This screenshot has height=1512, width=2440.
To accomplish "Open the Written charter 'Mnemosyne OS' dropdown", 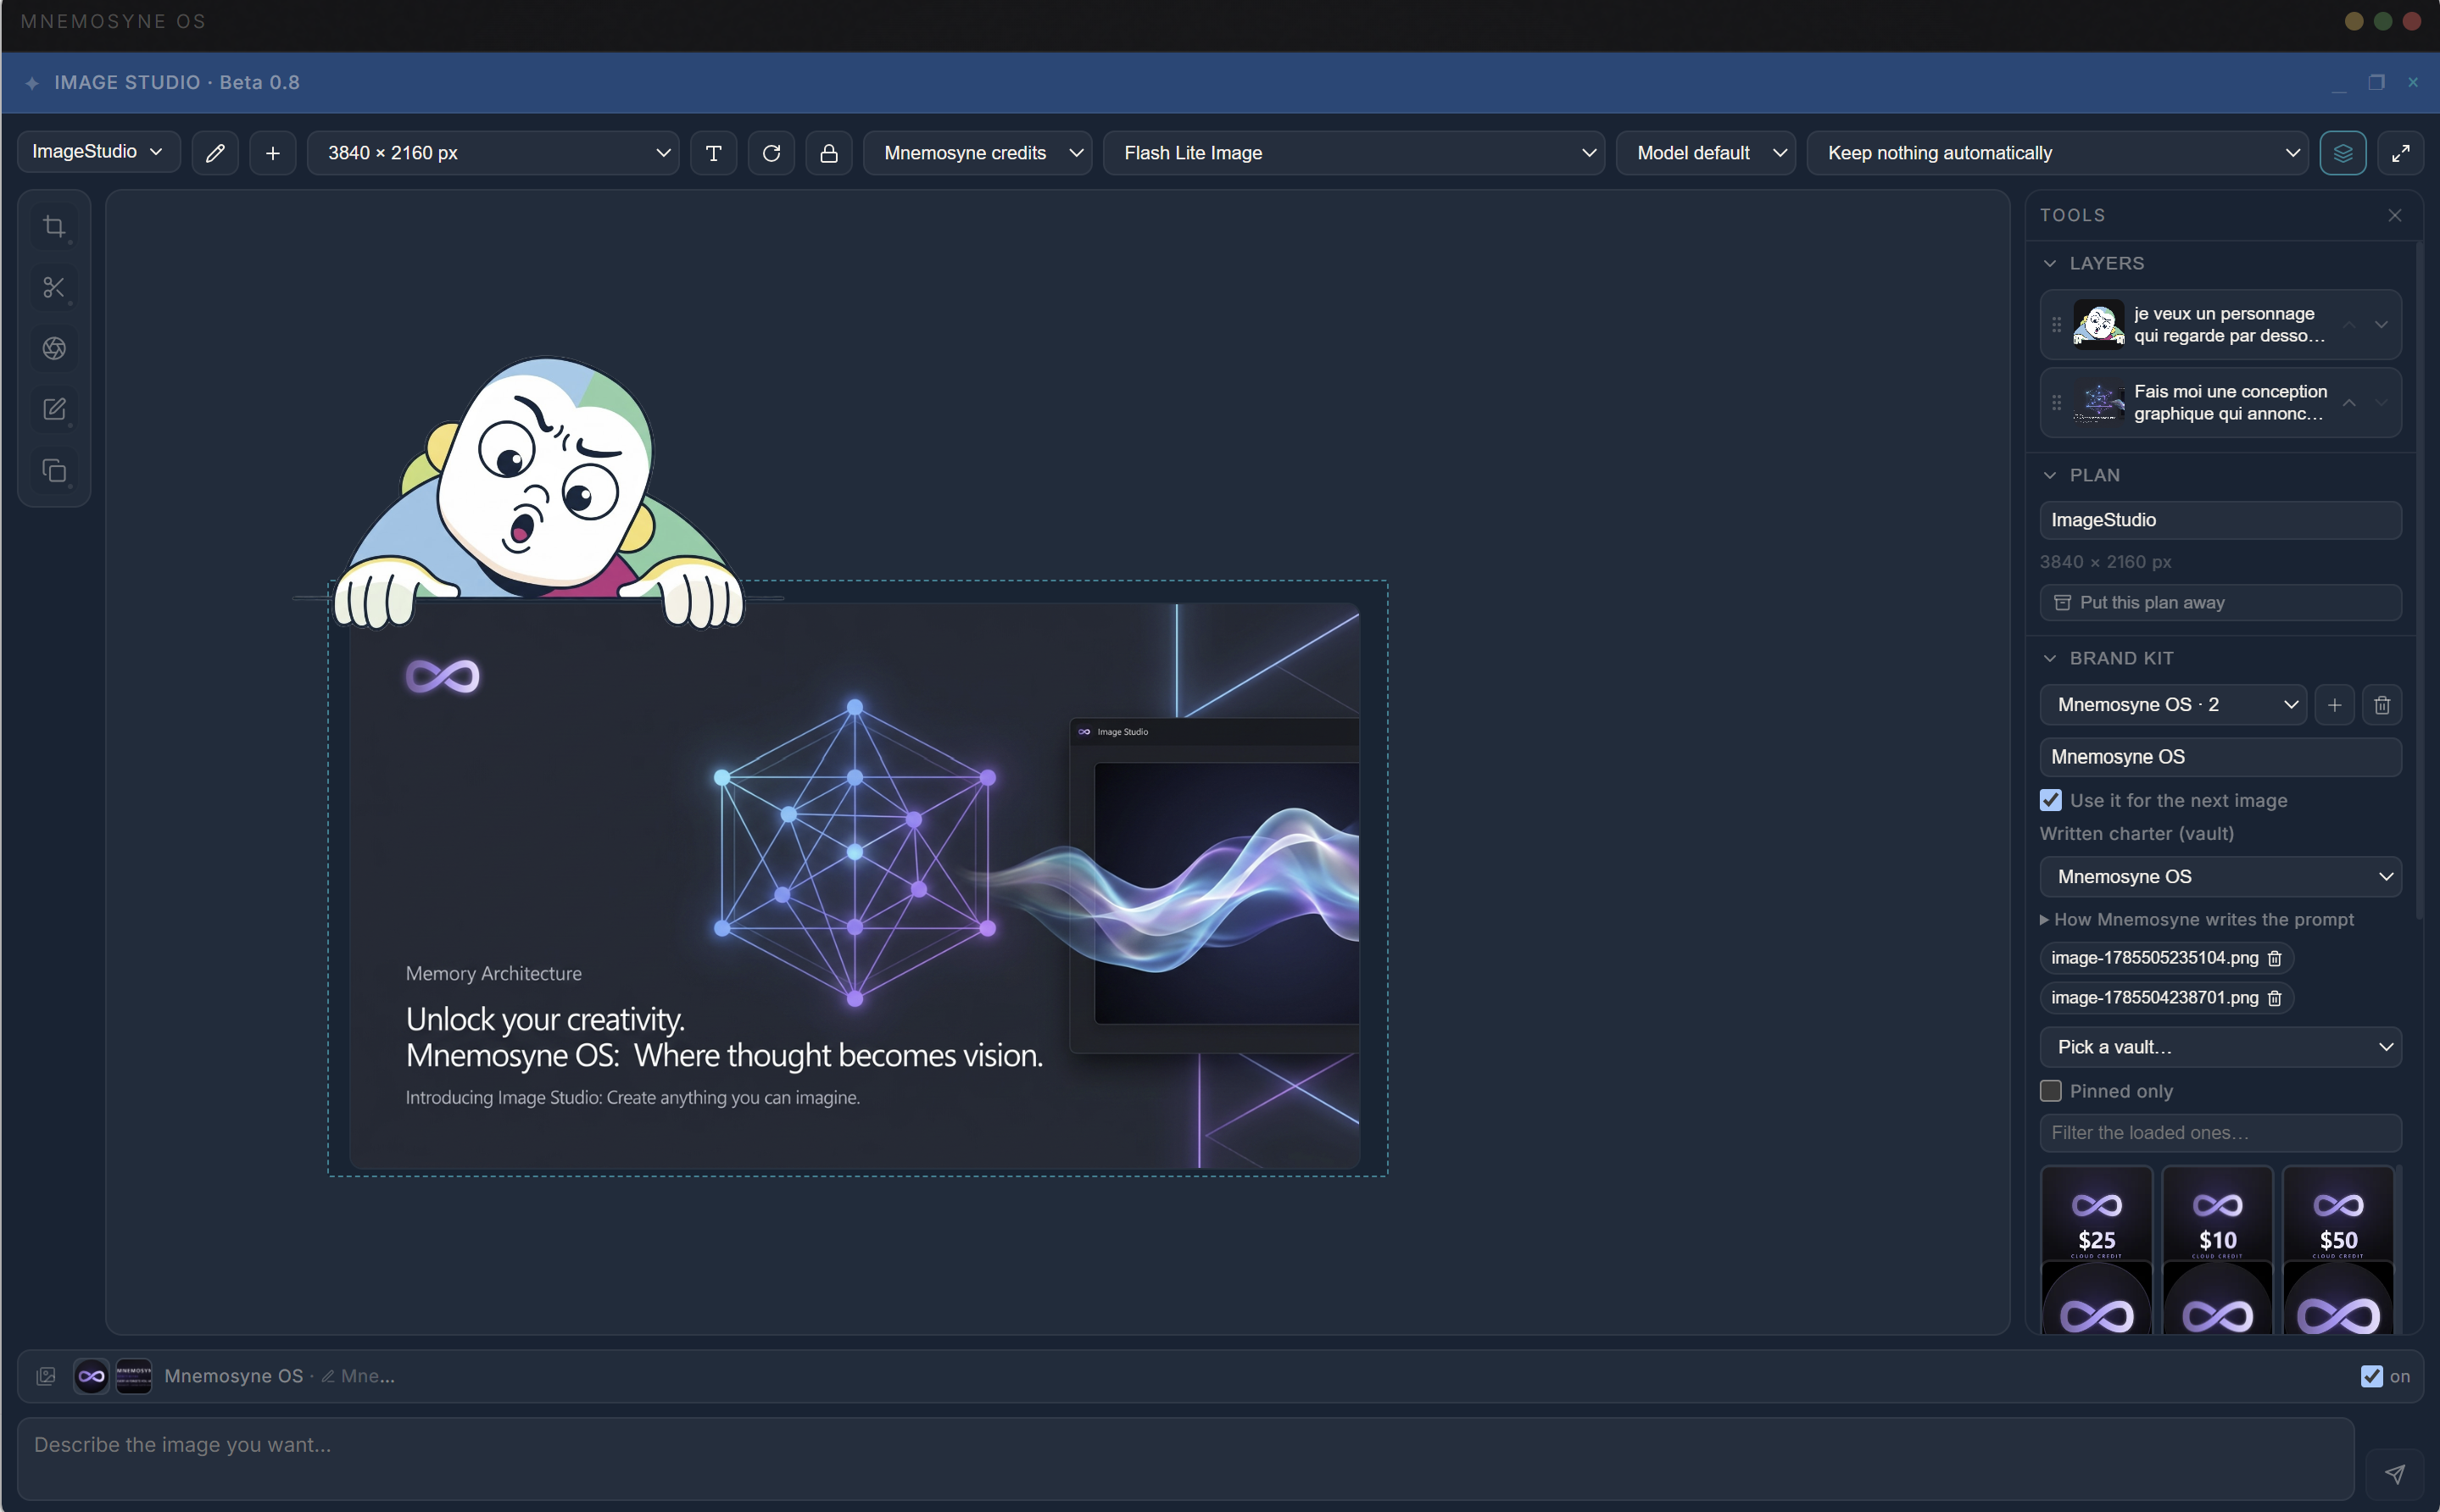I will [2221, 877].
